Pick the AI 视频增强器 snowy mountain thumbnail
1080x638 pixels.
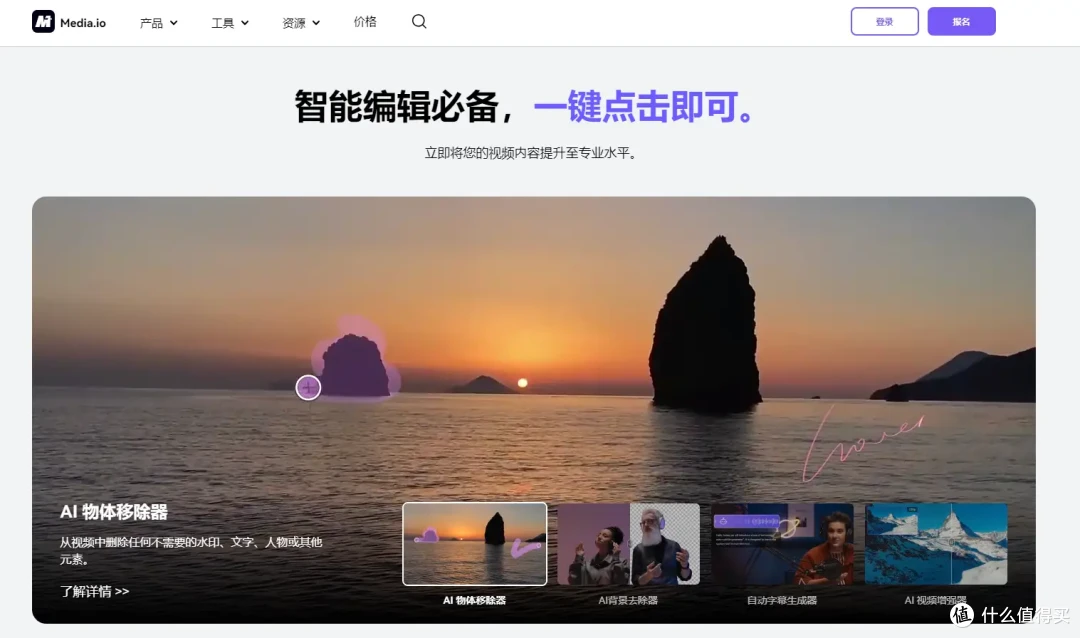click(x=936, y=543)
